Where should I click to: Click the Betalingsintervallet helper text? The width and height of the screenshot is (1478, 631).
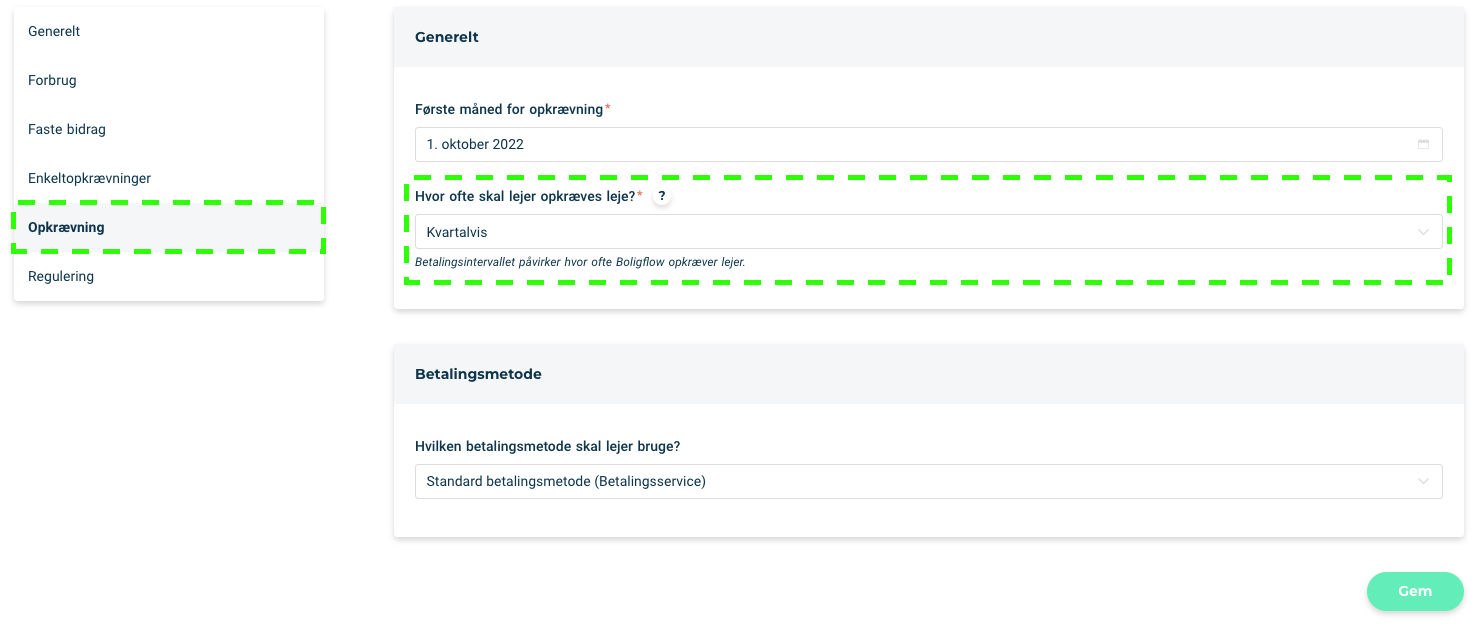pyautogui.click(x=580, y=262)
